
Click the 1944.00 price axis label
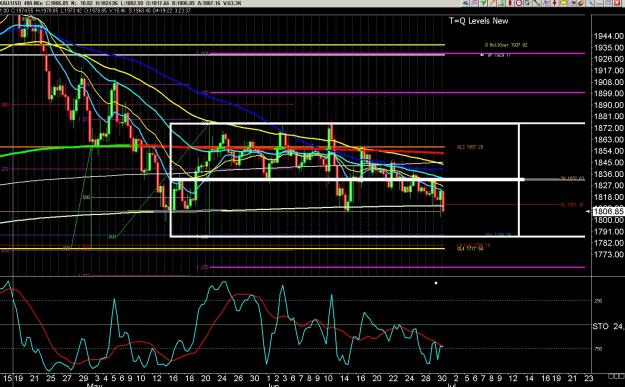point(609,36)
